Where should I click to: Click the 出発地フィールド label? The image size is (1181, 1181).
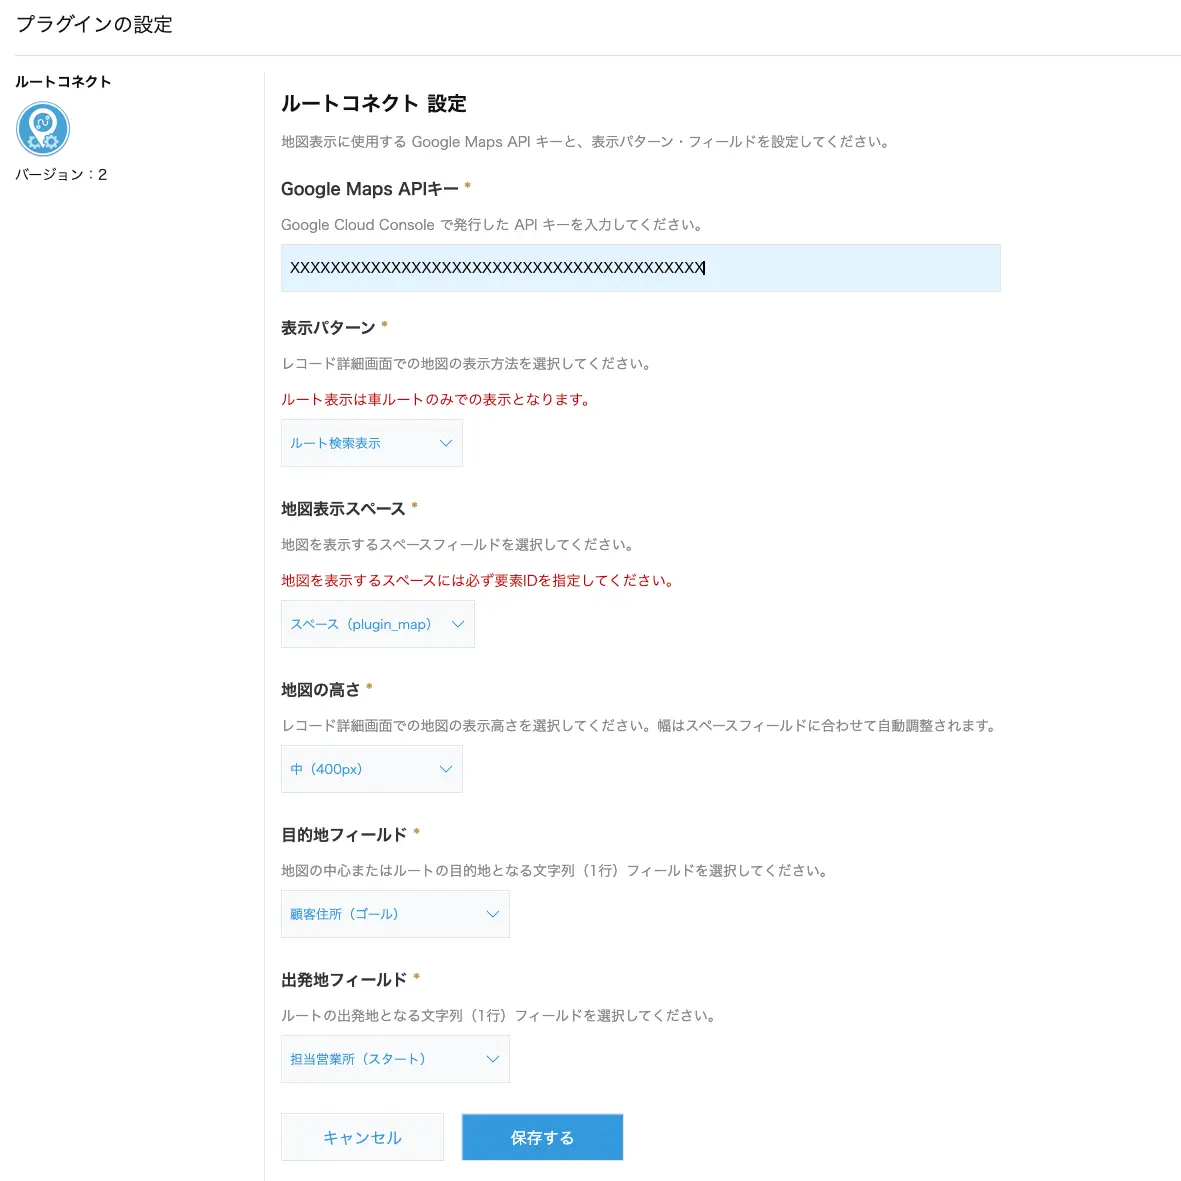[344, 979]
